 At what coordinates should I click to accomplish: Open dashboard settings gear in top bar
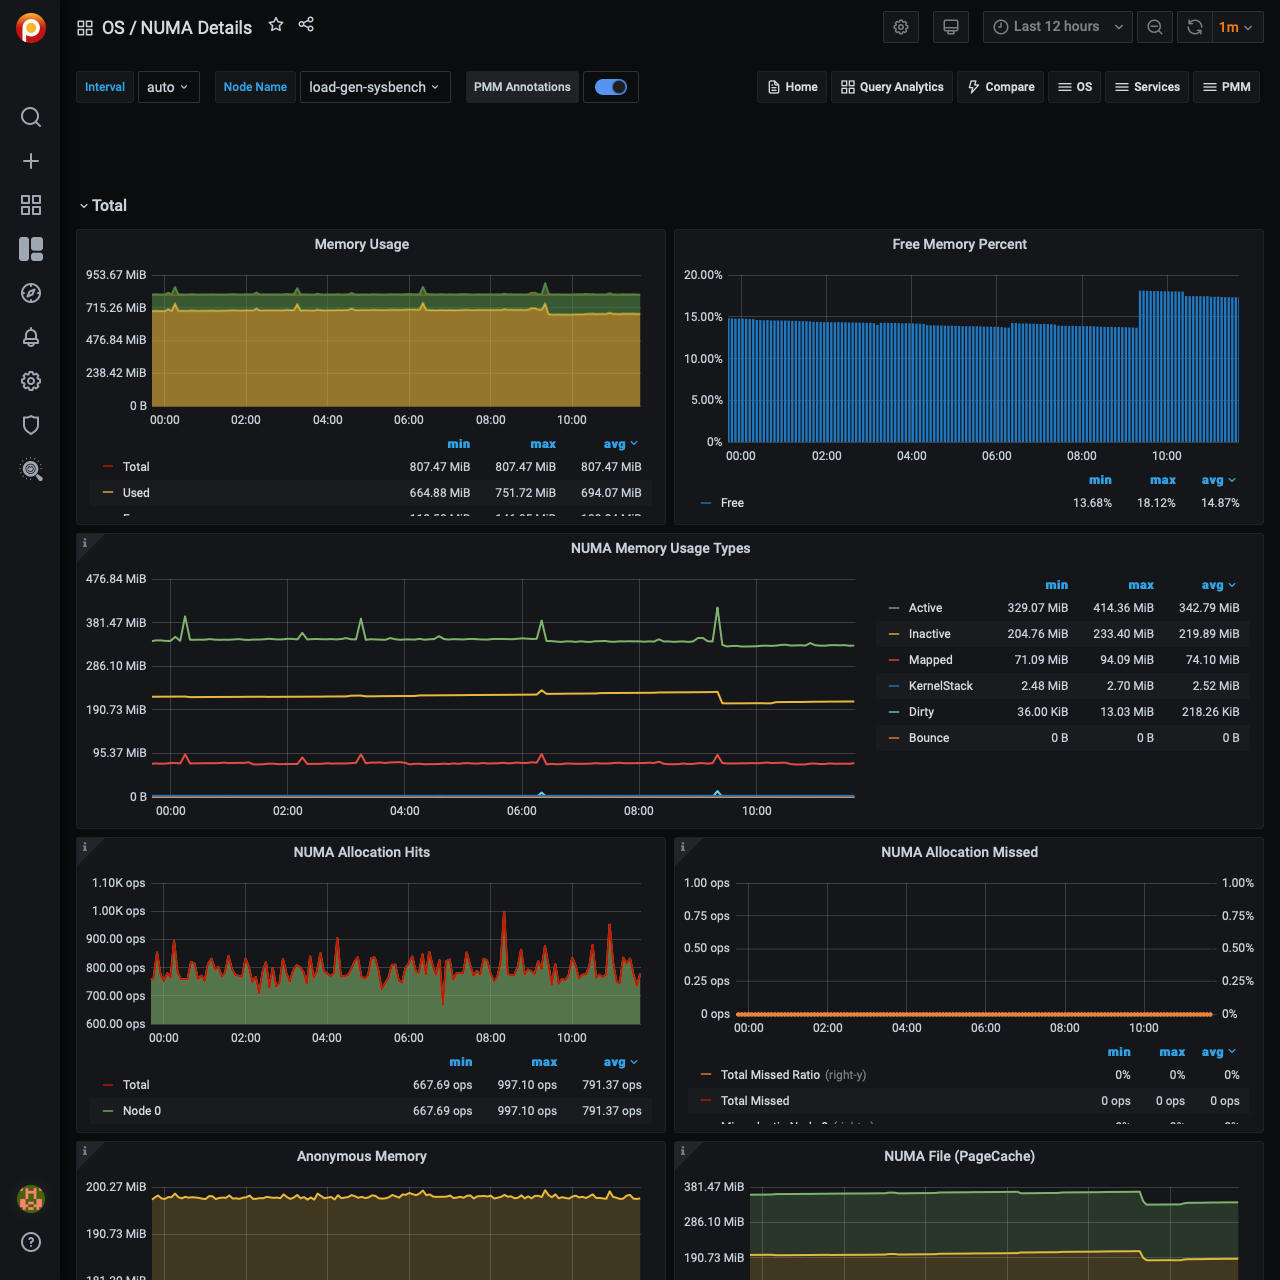click(x=901, y=27)
